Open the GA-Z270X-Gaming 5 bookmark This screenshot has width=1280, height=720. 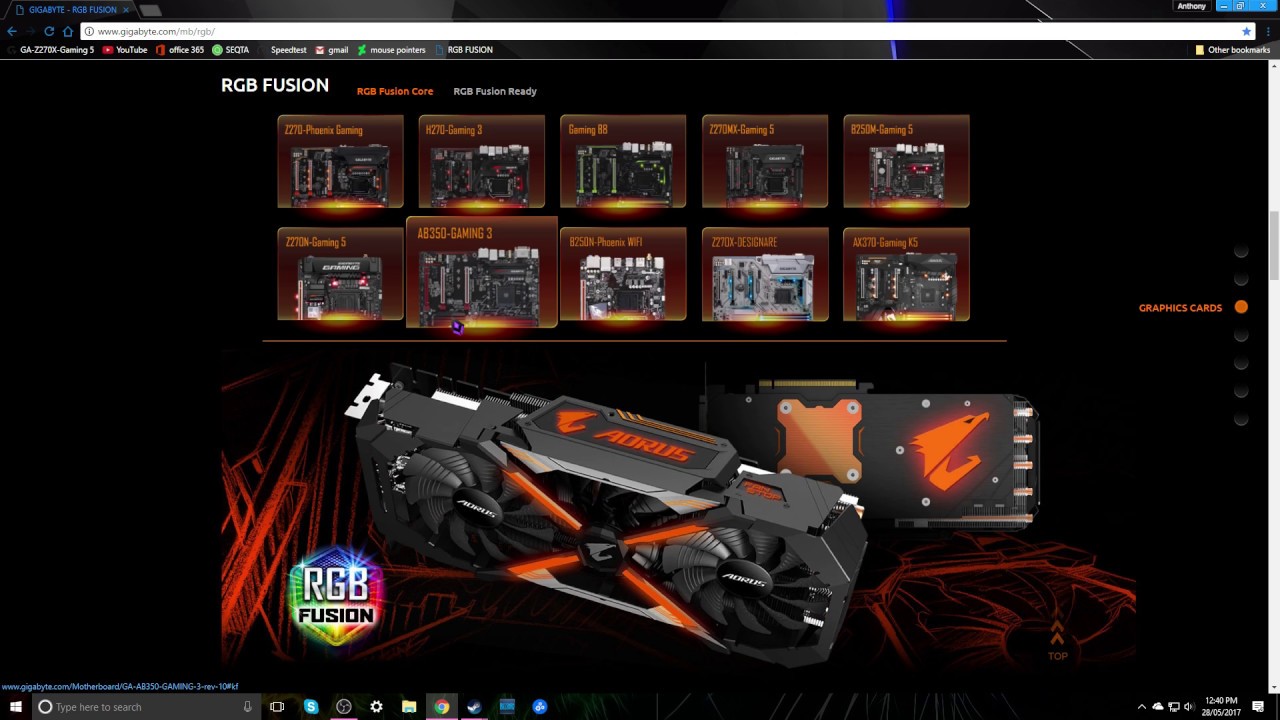50,50
